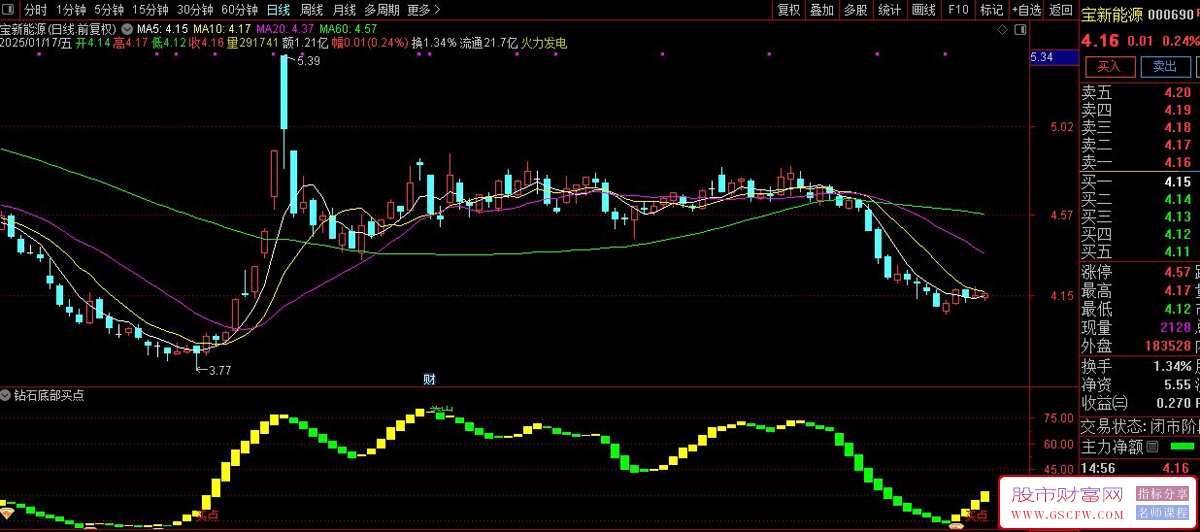Select the 30分钟 timeframe tab
1200x532 pixels.
(195, 9)
